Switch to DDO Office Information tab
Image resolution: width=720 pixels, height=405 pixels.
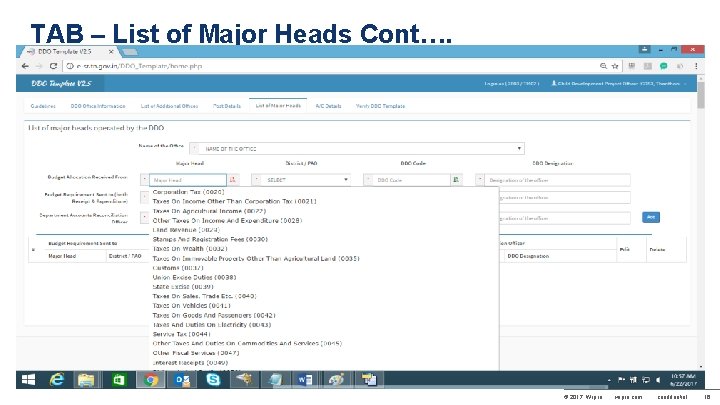pos(98,106)
